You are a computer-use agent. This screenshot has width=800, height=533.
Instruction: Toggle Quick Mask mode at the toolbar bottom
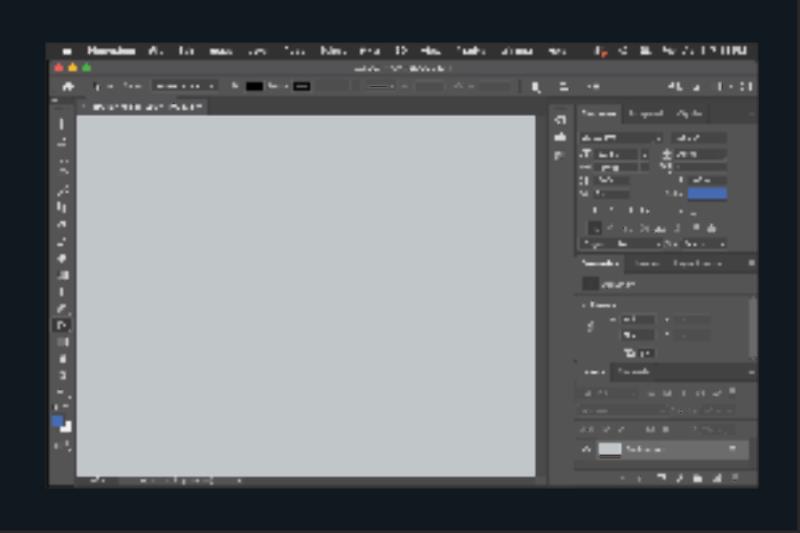pos(57,446)
